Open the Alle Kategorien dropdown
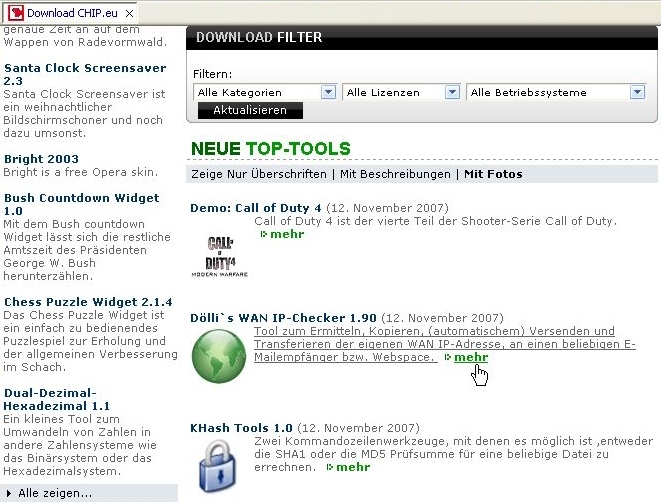Screen dimensions: 661x504 (265, 92)
